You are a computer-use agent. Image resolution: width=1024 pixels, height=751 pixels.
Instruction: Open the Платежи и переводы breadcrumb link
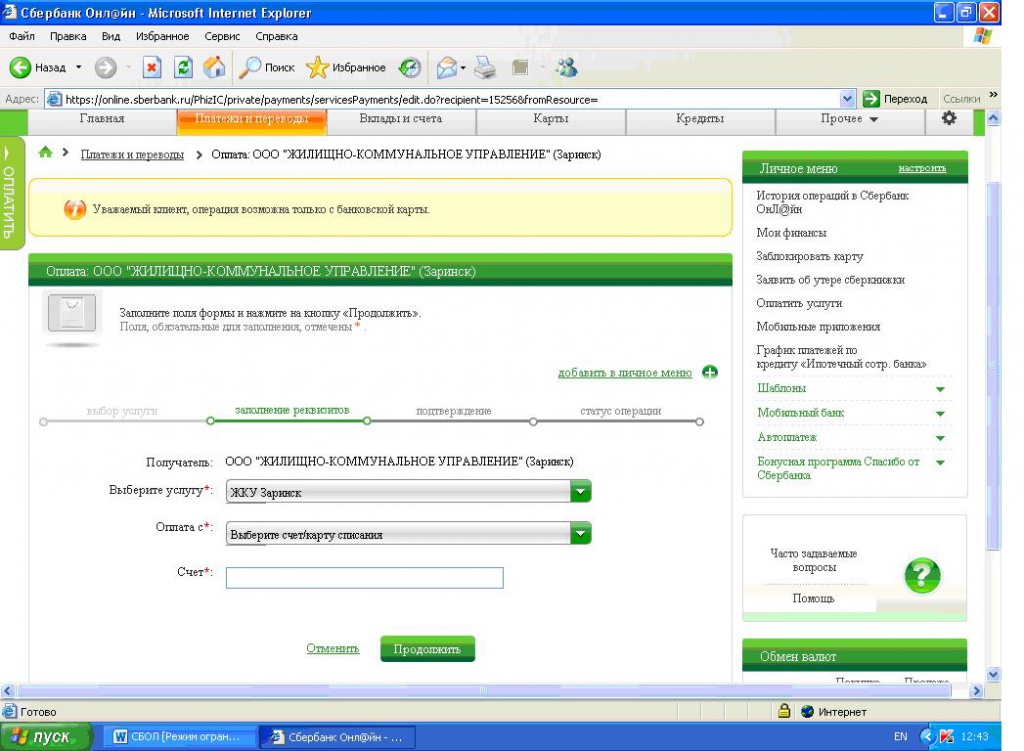click(132, 155)
